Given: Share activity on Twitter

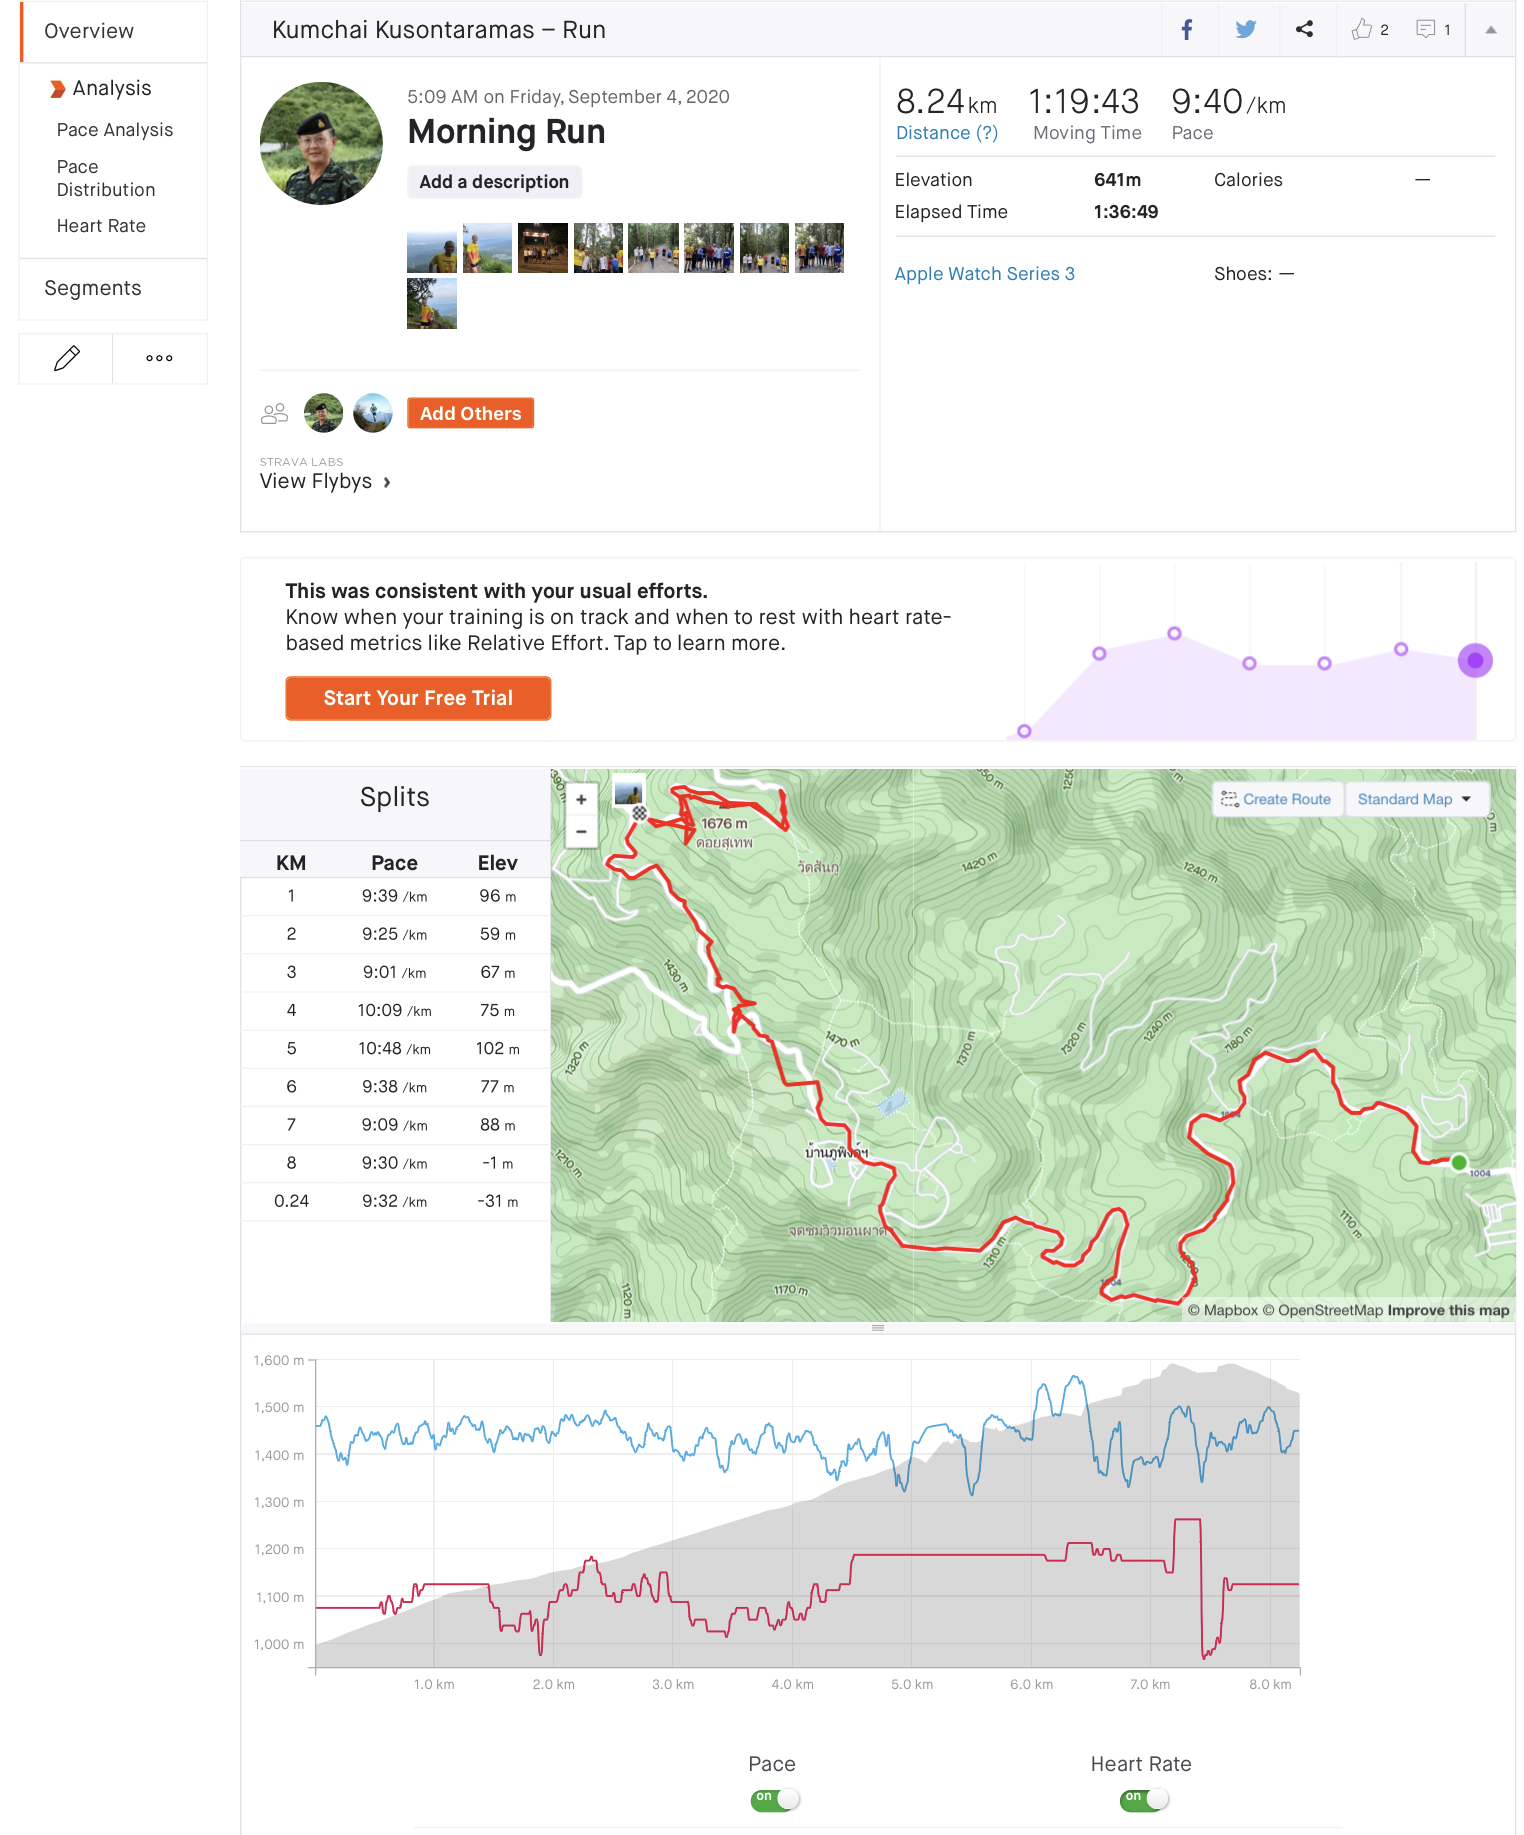Looking at the screenshot, I should 1246,30.
